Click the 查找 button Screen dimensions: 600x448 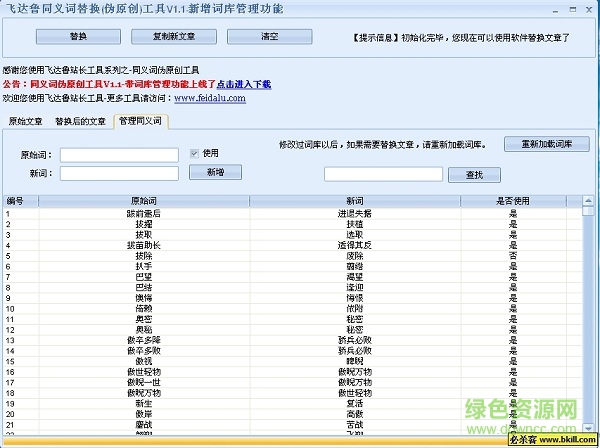[474, 175]
